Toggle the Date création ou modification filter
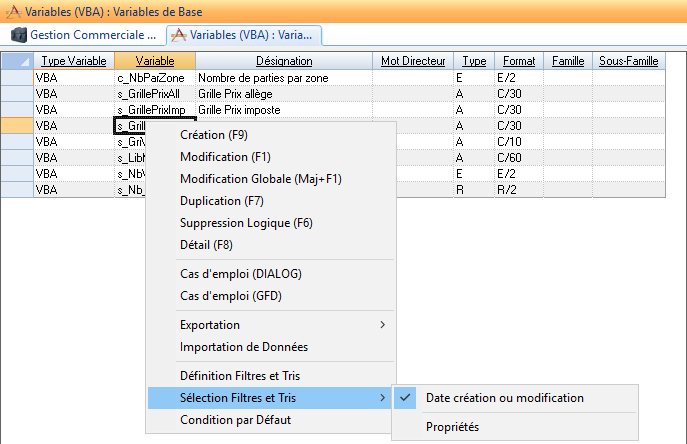The image size is (687, 444). [504, 398]
